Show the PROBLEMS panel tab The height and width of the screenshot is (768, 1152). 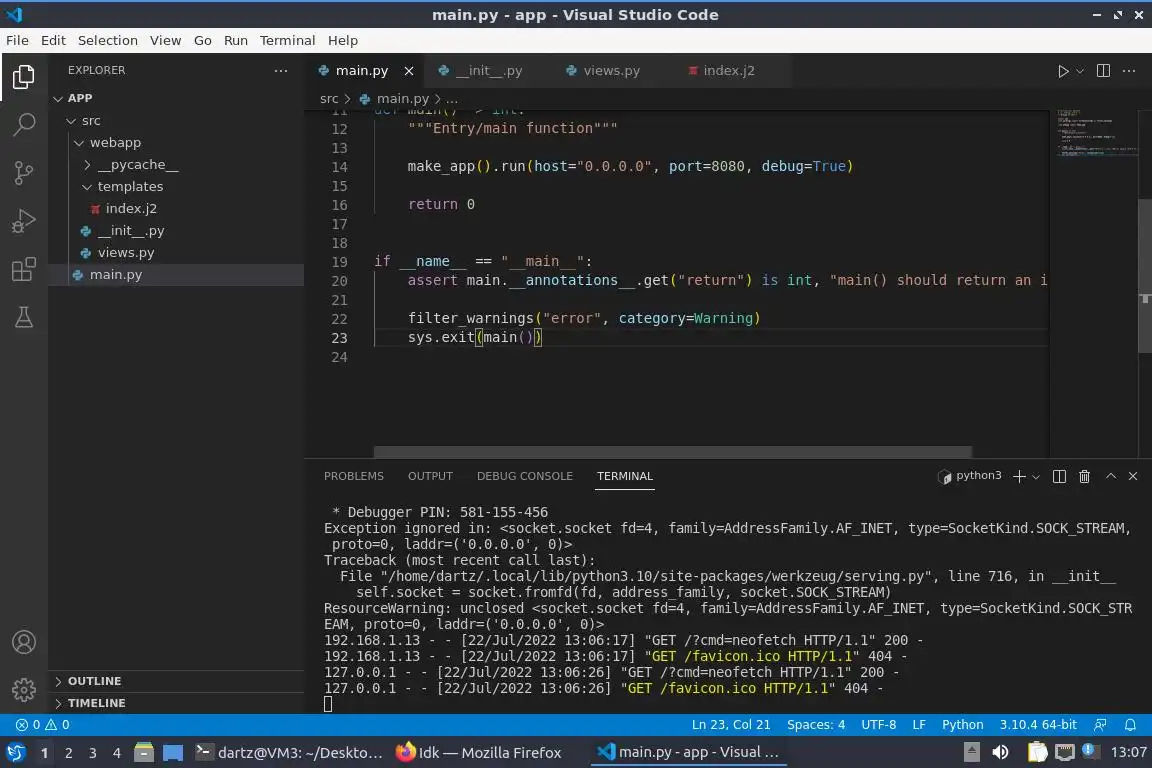[x=353, y=476]
